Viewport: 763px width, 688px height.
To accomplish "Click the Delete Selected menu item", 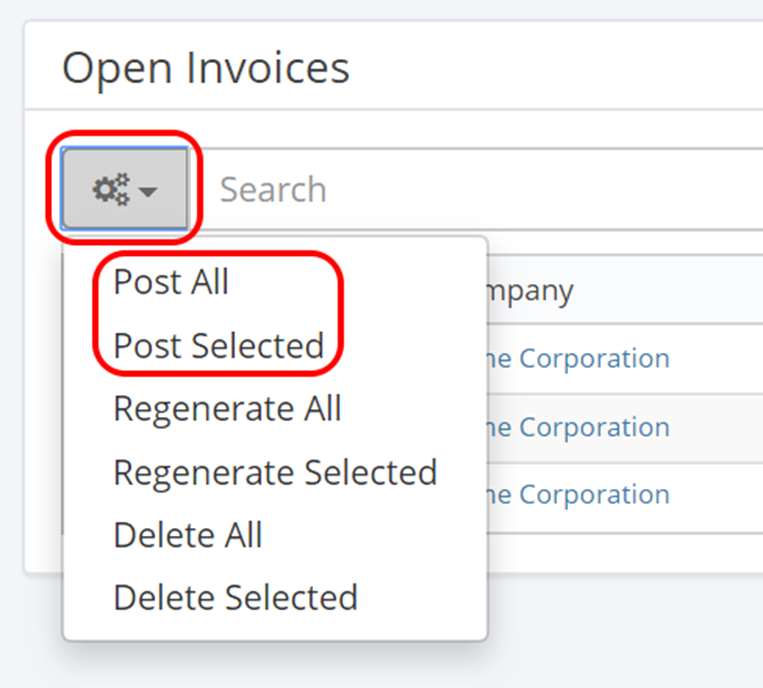I will [x=235, y=597].
